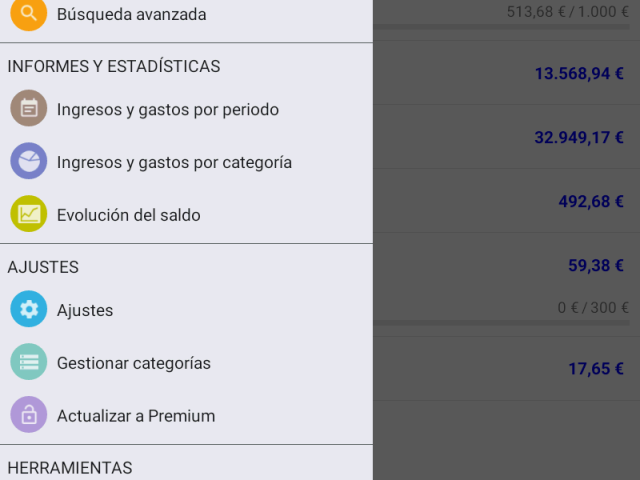Tap the yellow balance evolution chart icon

tap(28, 213)
